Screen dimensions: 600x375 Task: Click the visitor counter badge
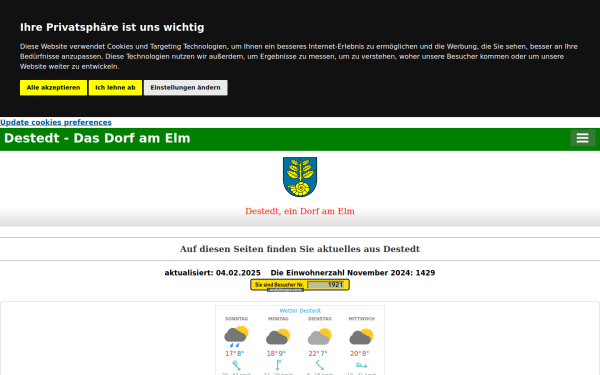pos(300,285)
